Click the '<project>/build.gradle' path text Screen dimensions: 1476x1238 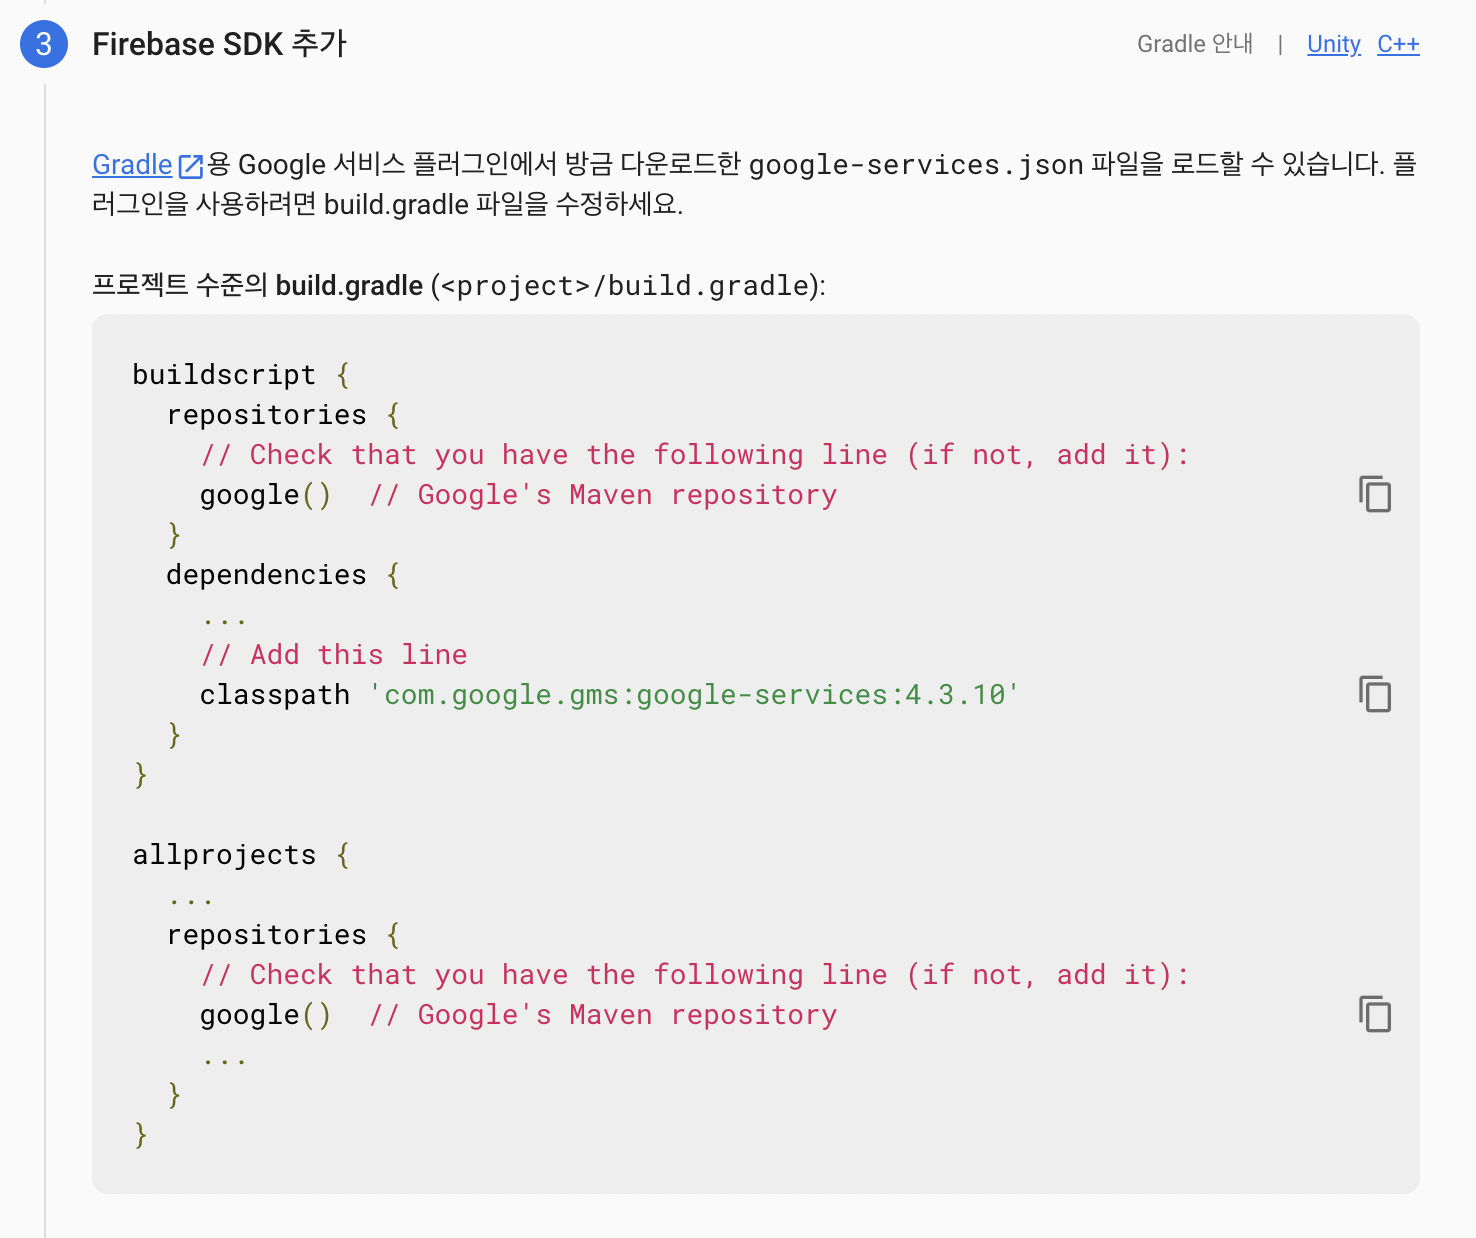625,286
